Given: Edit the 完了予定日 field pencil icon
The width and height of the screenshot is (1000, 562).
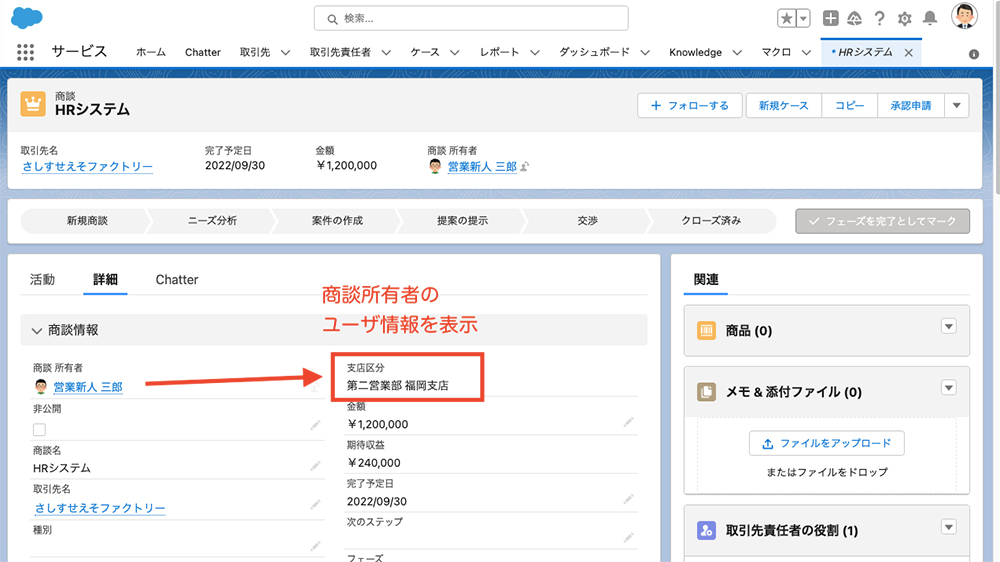Looking at the screenshot, I should [629, 499].
